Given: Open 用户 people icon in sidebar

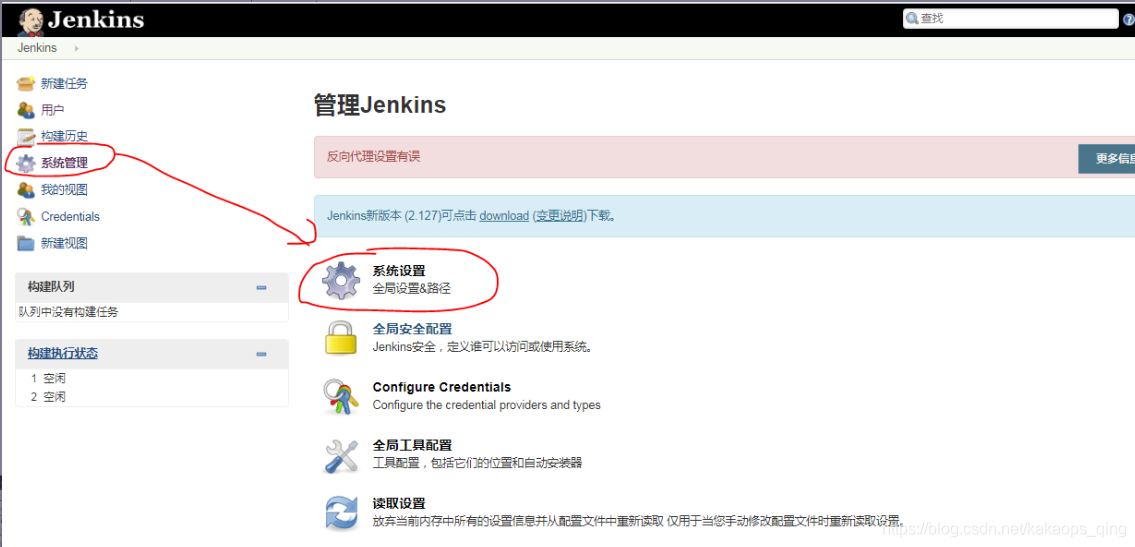Looking at the screenshot, I should [26, 110].
